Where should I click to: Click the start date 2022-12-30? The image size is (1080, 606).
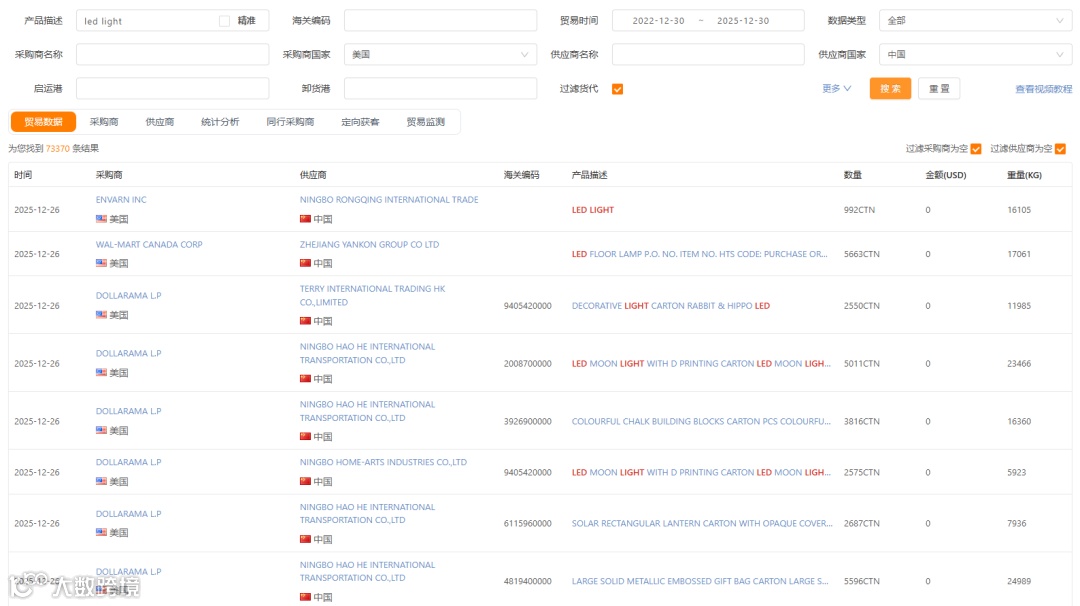click(x=658, y=21)
